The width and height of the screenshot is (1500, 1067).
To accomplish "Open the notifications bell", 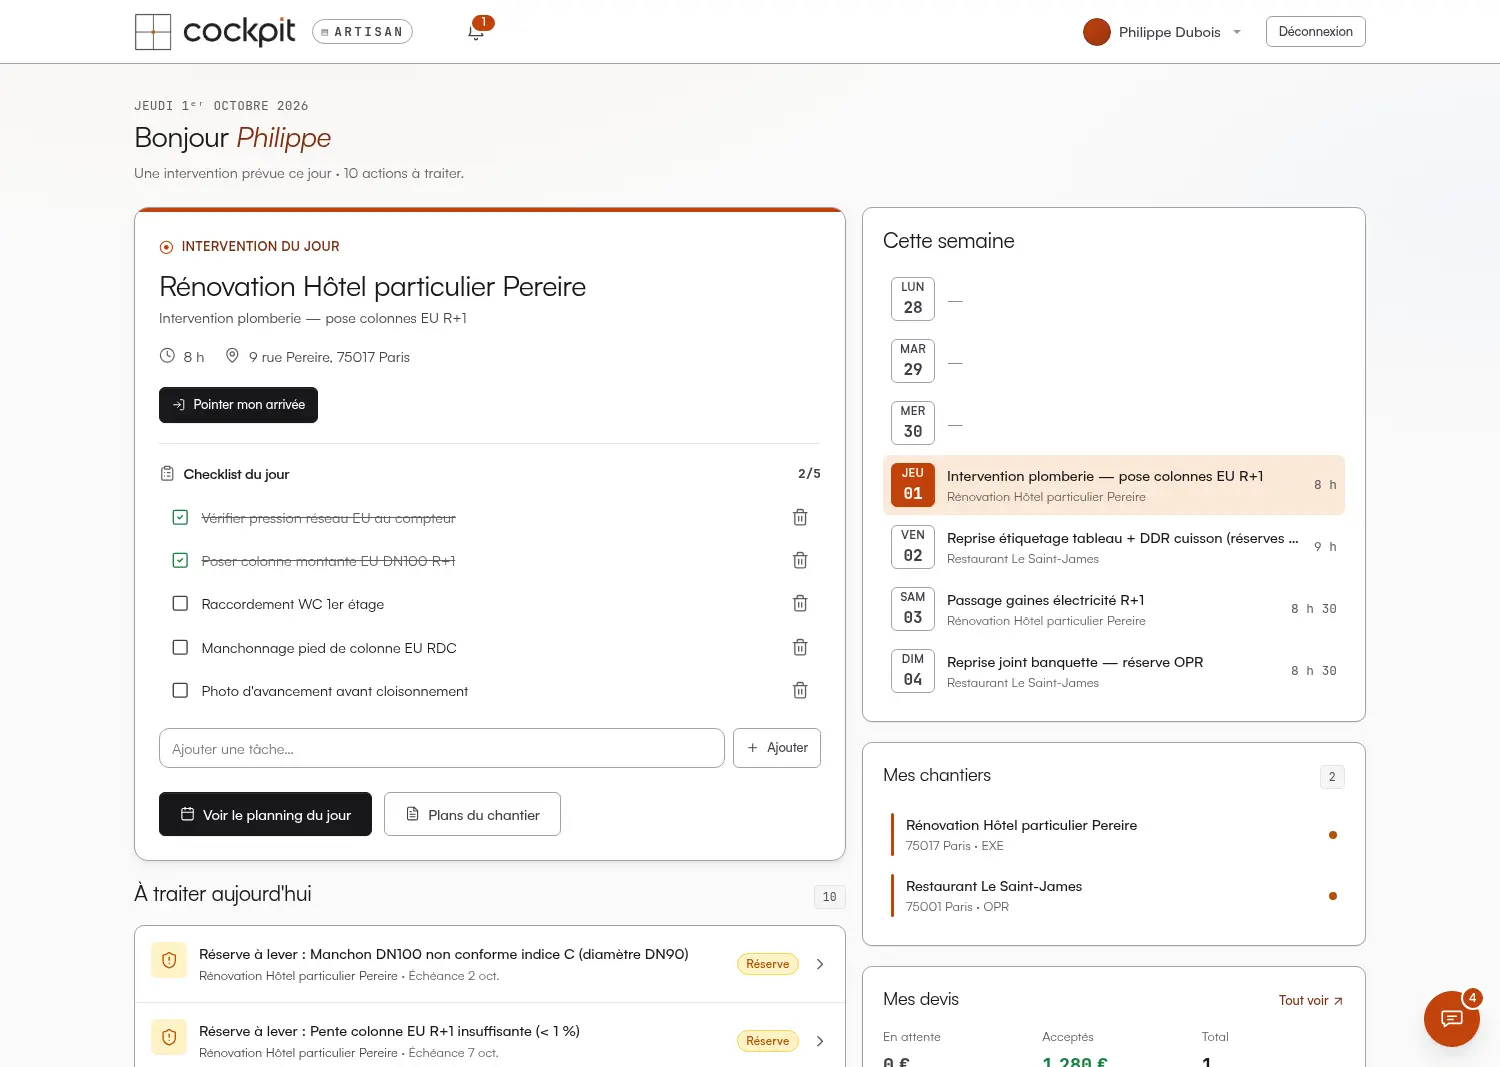I will (476, 32).
